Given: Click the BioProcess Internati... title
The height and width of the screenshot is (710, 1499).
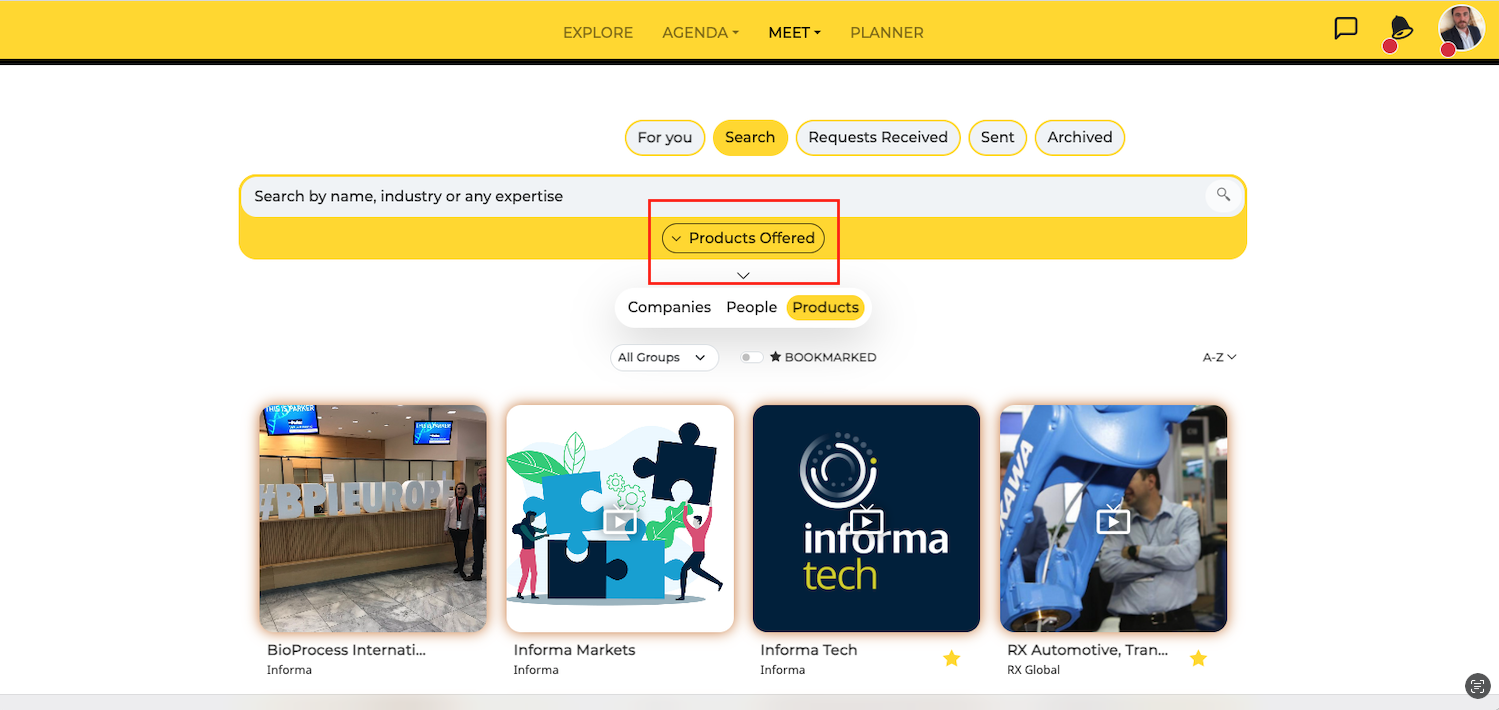Looking at the screenshot, I should coord(346,650).
